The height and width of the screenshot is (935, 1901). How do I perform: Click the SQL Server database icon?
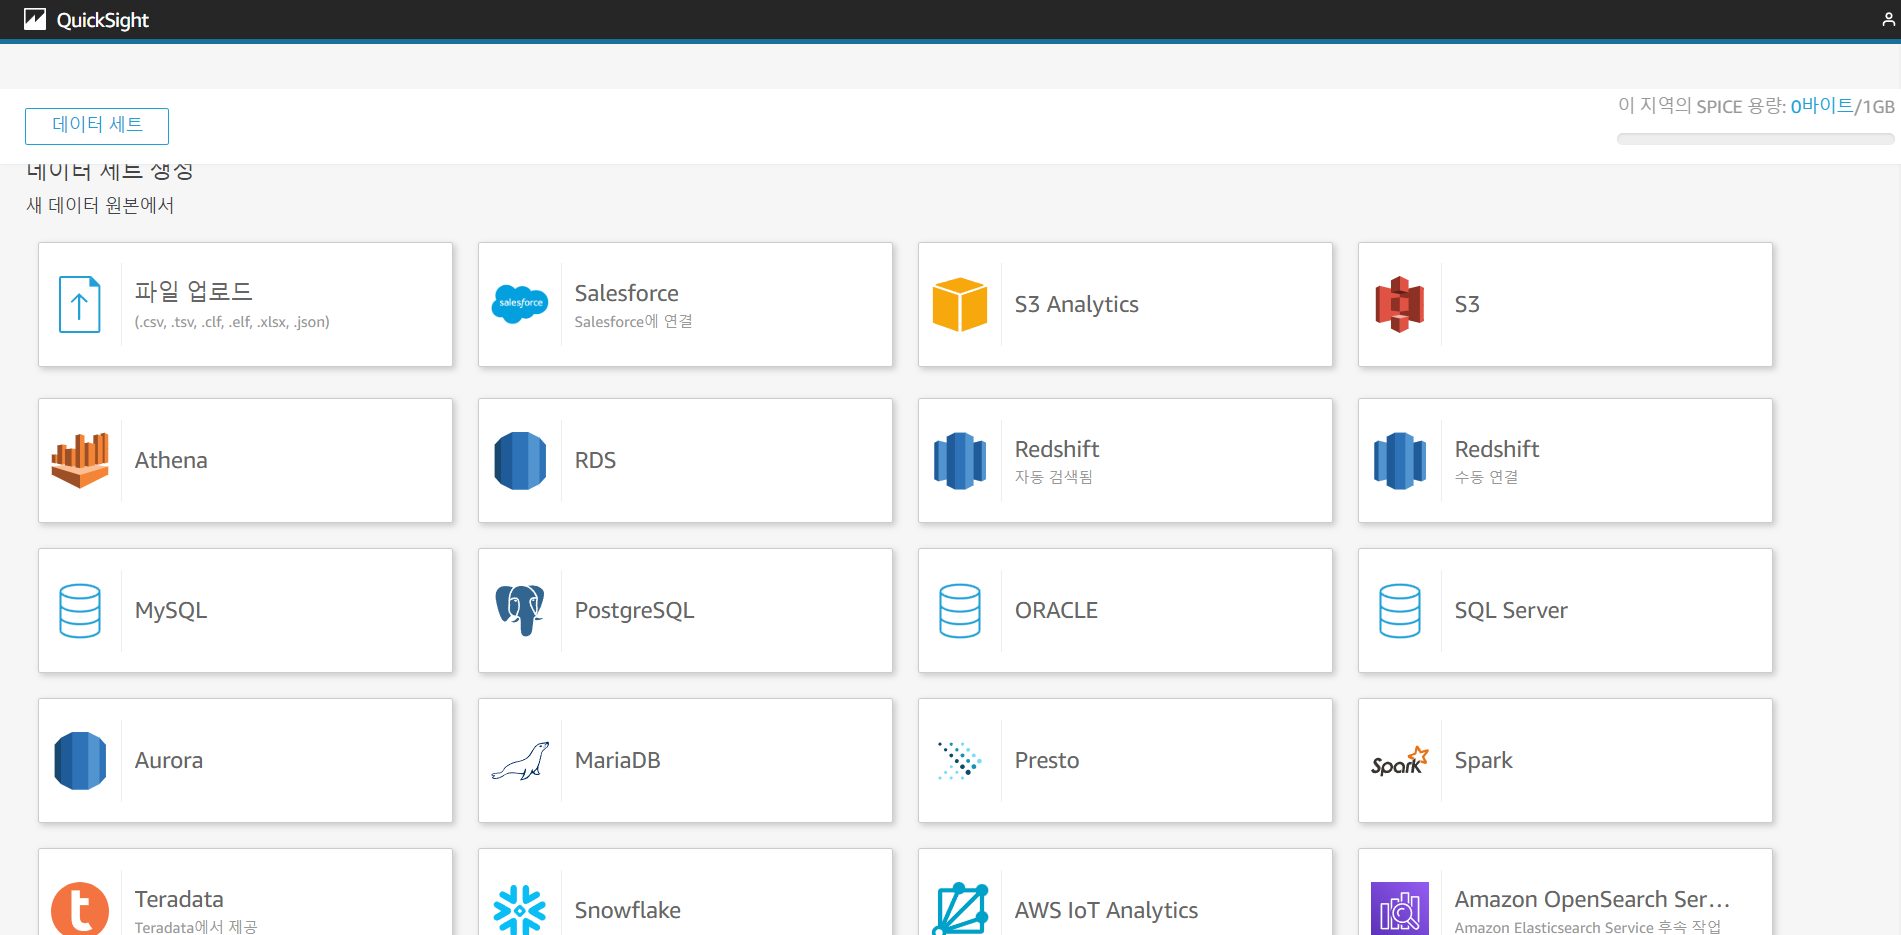(1400, 610)
